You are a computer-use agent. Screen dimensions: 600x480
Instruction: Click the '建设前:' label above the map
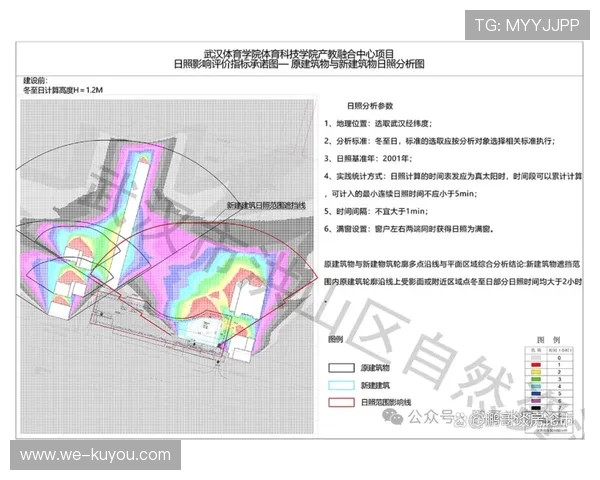click(x=35, y=80)
